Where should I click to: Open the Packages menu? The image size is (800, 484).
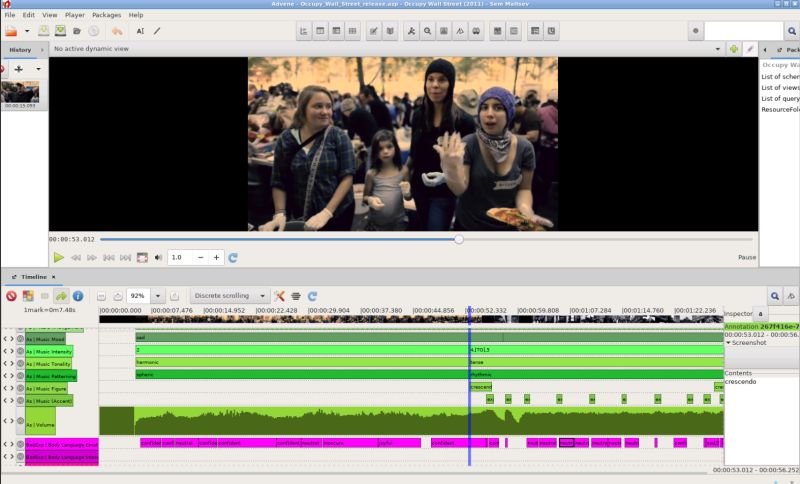(107, 15)
